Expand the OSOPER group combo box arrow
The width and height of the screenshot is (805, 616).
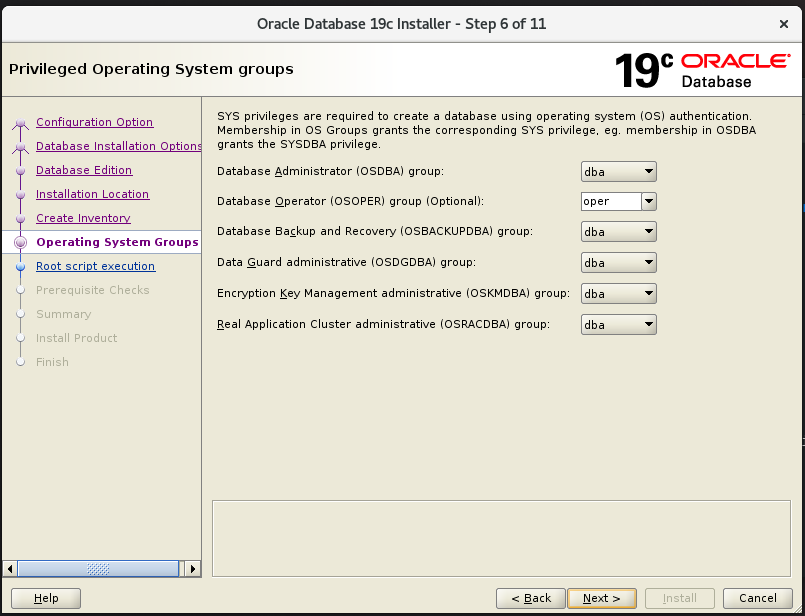tap(649, 201)
